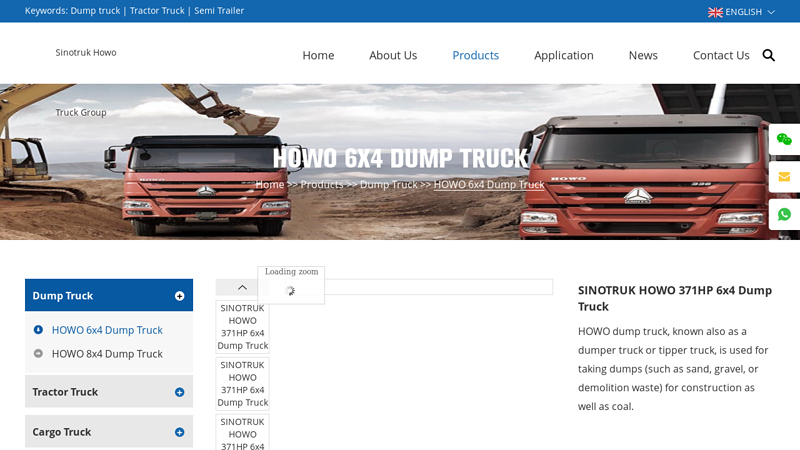Click the Home breadcrumb link
Screen dimensions: 800x450
[x=270, y=184]
